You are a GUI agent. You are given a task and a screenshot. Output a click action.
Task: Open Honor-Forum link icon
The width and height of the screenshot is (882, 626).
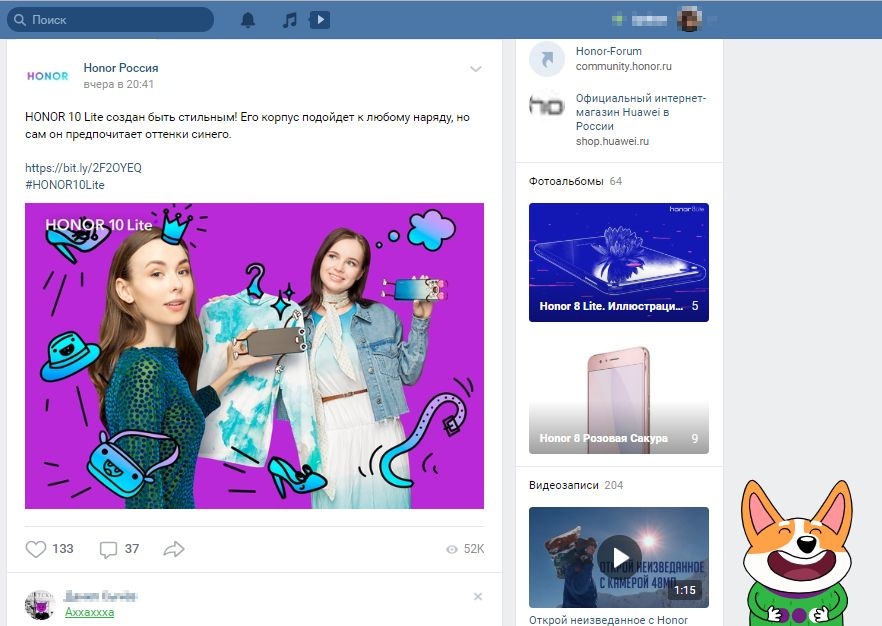pyautogui.click(x=546, y=59)
